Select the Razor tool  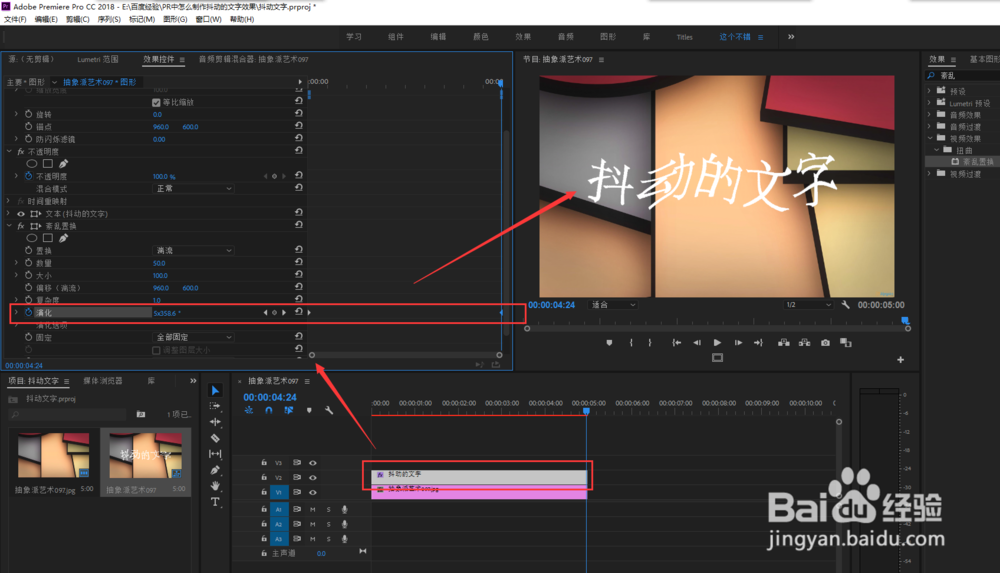pos(215,438)
